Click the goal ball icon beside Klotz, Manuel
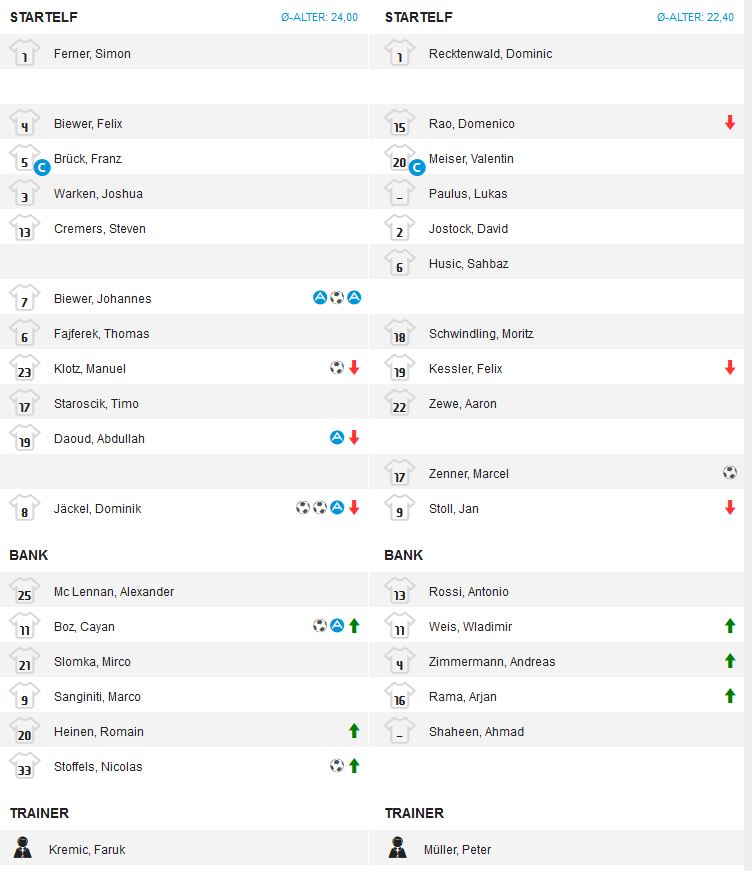Image resolution: width=752 pixels, height=871 pixels. pyautogui.click(x=337, y=368)
